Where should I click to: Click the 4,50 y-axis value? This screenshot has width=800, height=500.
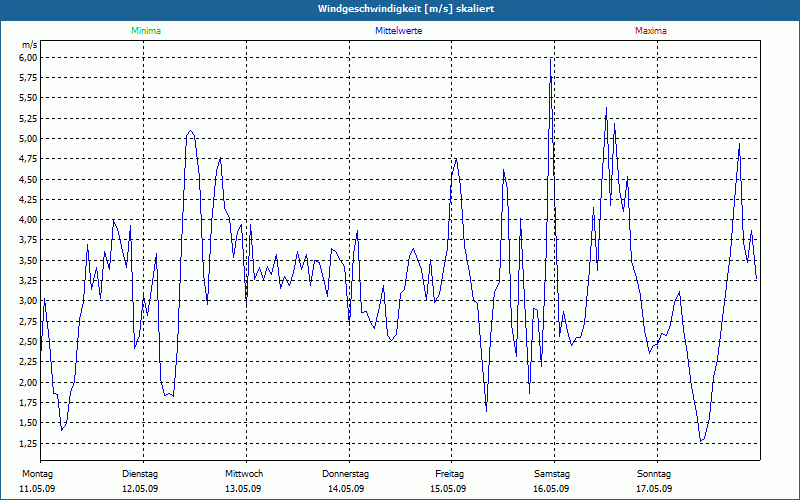click(28, 179)
